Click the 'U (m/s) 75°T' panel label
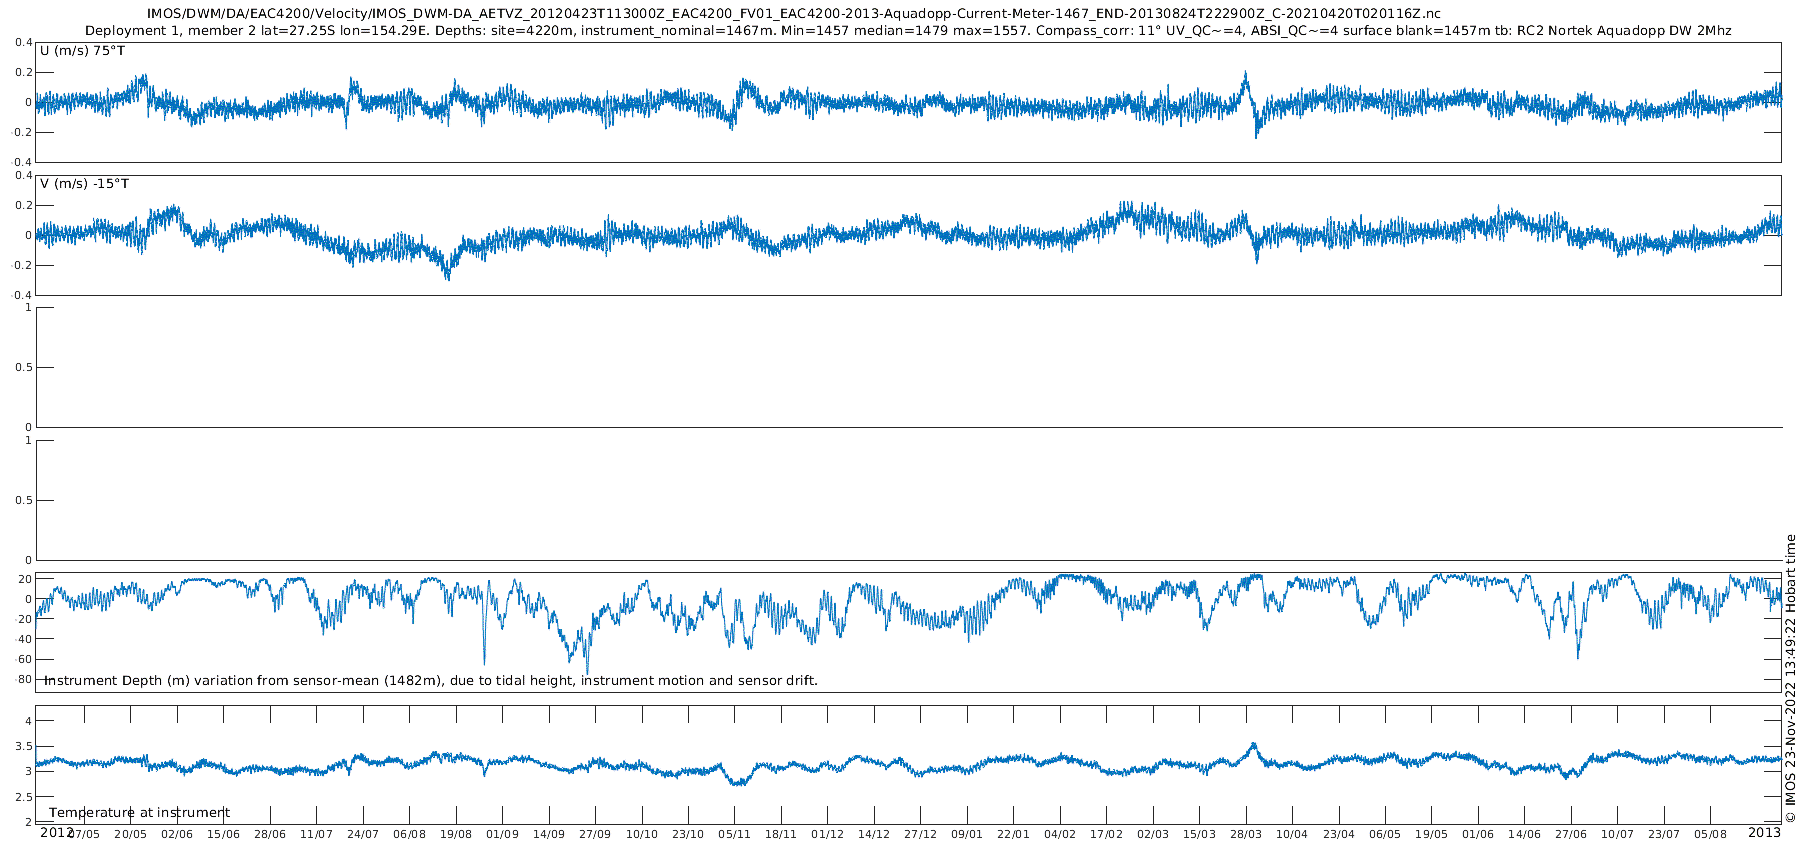The image size is (1800, 850). (x=83, y=51)
